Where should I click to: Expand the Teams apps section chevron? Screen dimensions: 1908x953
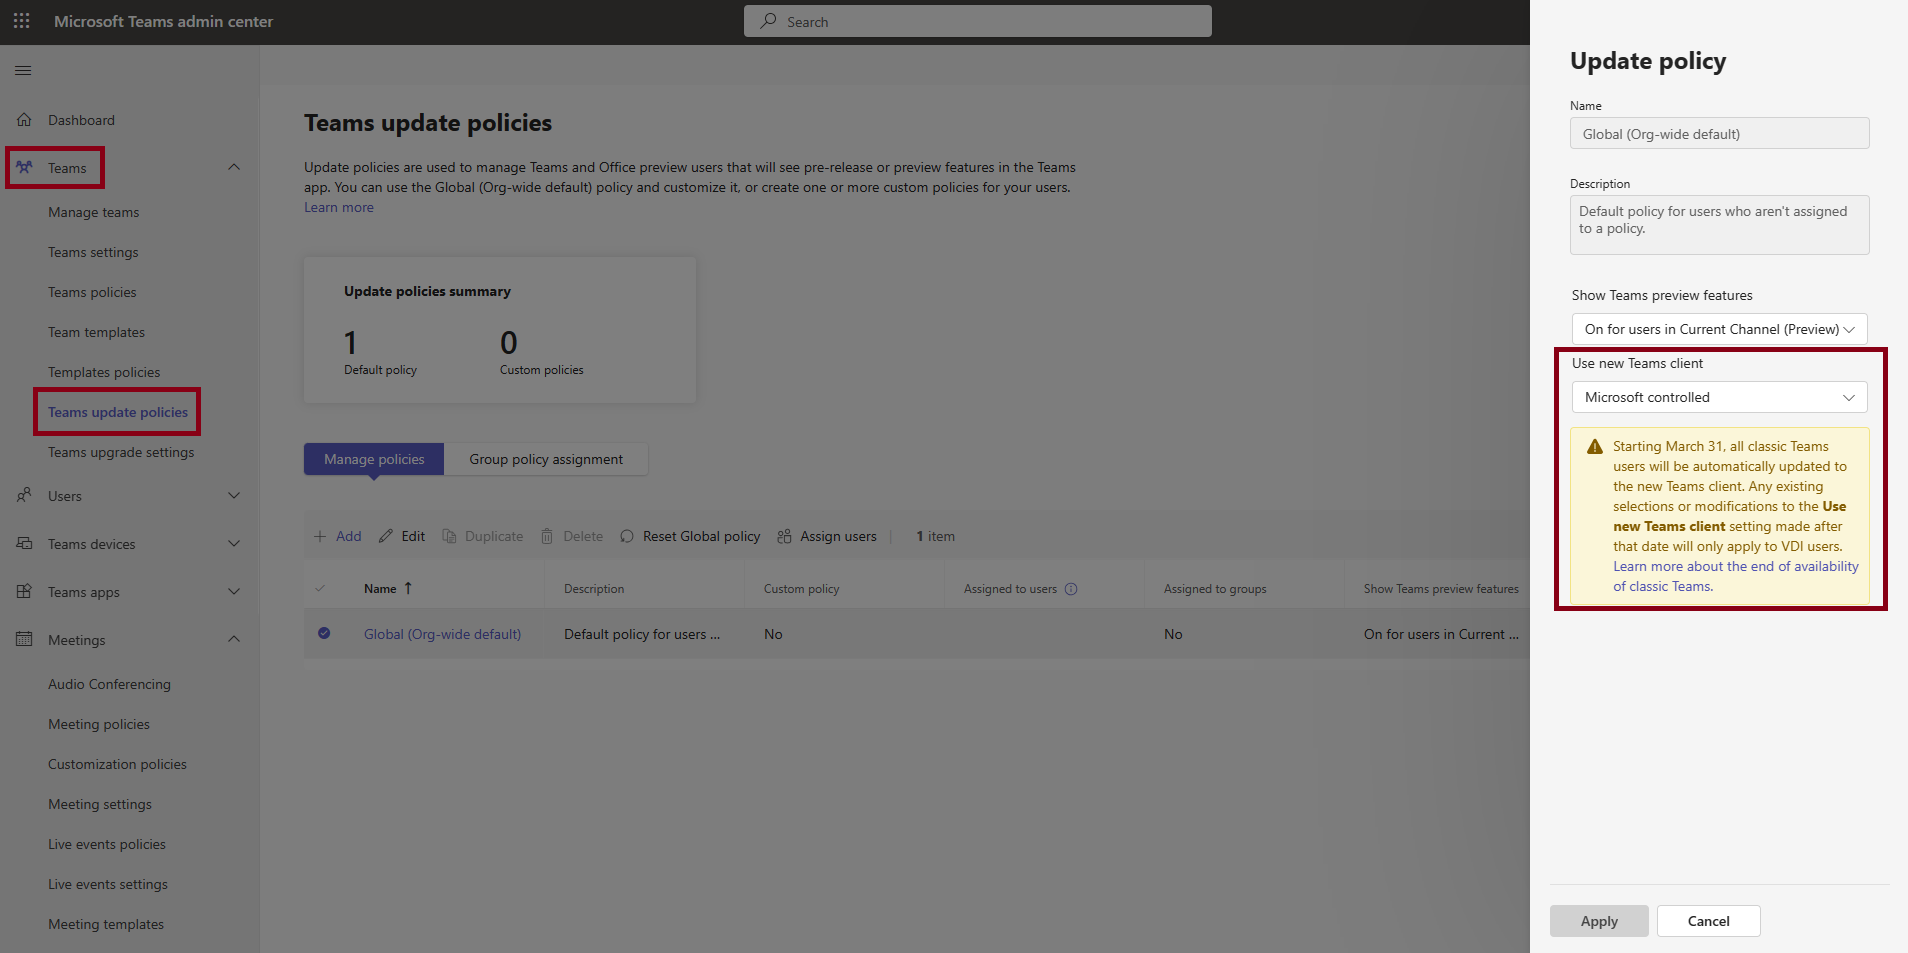pyautogui.click(x=234, y=591)
